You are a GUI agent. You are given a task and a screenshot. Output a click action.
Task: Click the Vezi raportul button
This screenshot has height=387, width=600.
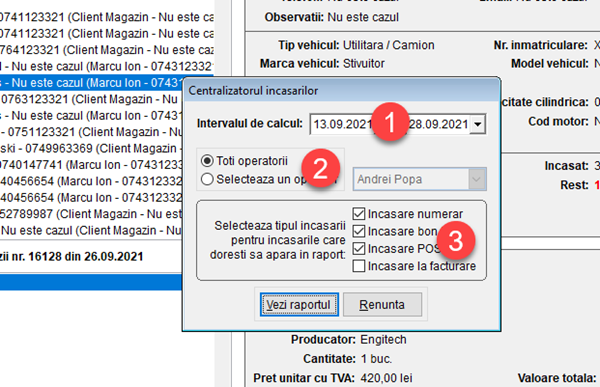[x=299, y=305]
